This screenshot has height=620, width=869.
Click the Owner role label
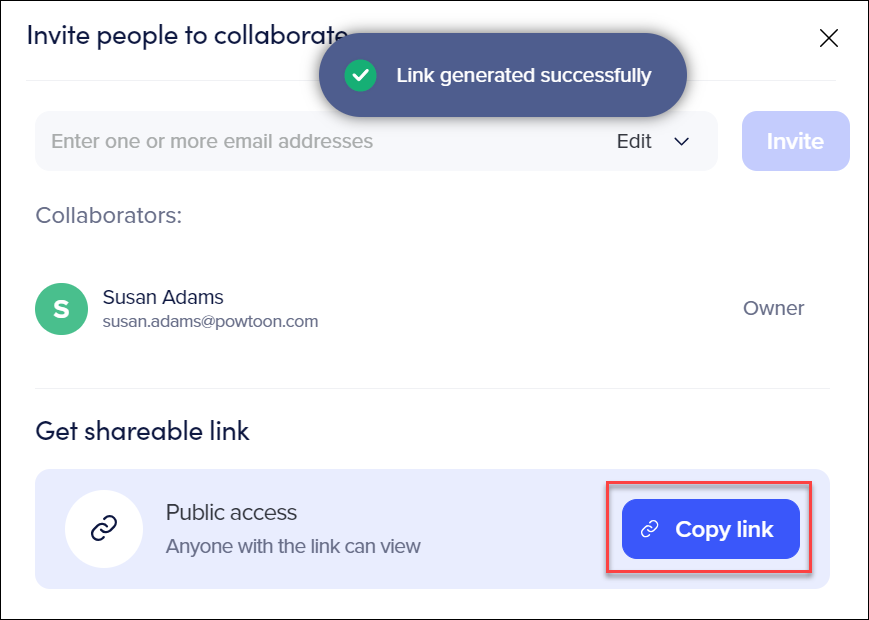tap(773, 308)
